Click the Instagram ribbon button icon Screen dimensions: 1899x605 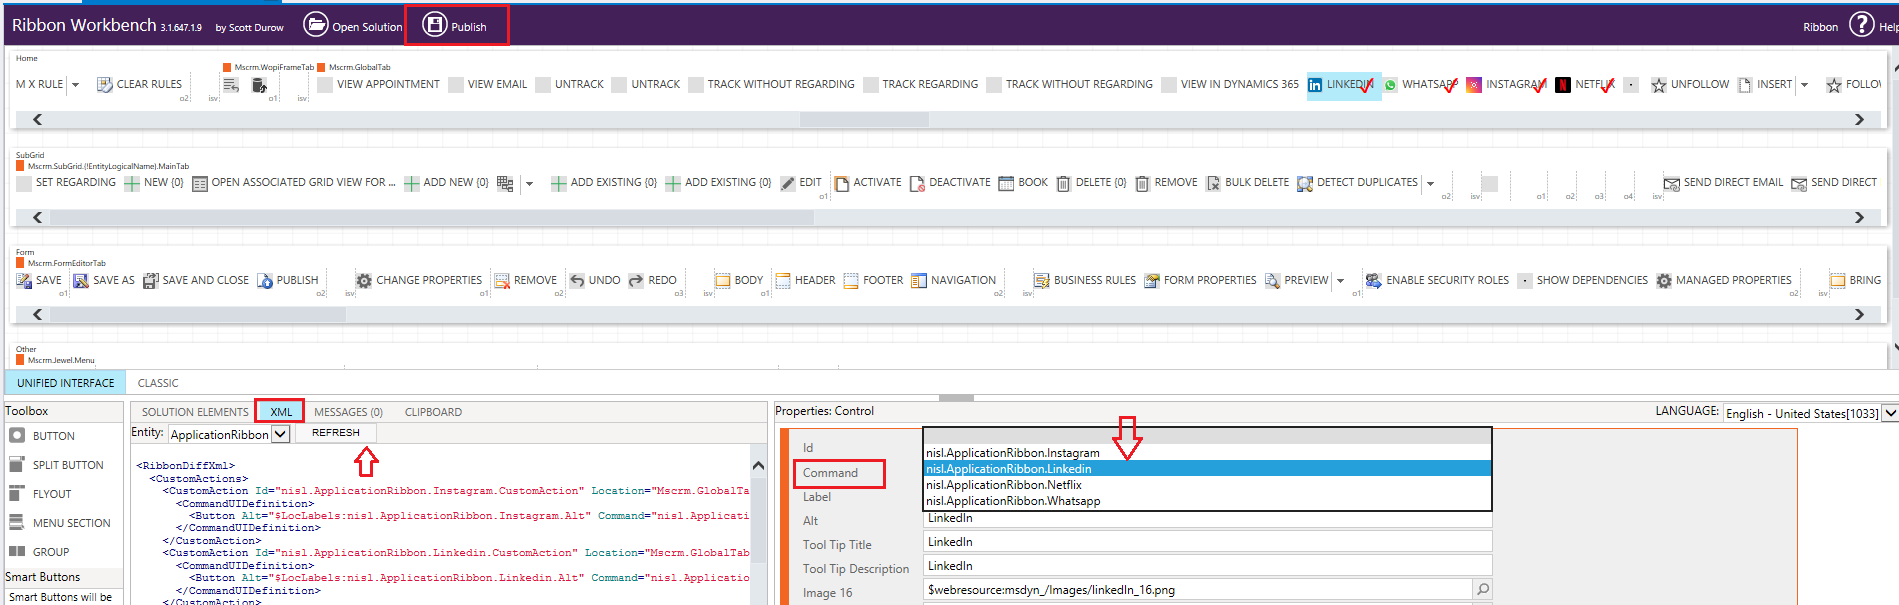coord(1473,85)
